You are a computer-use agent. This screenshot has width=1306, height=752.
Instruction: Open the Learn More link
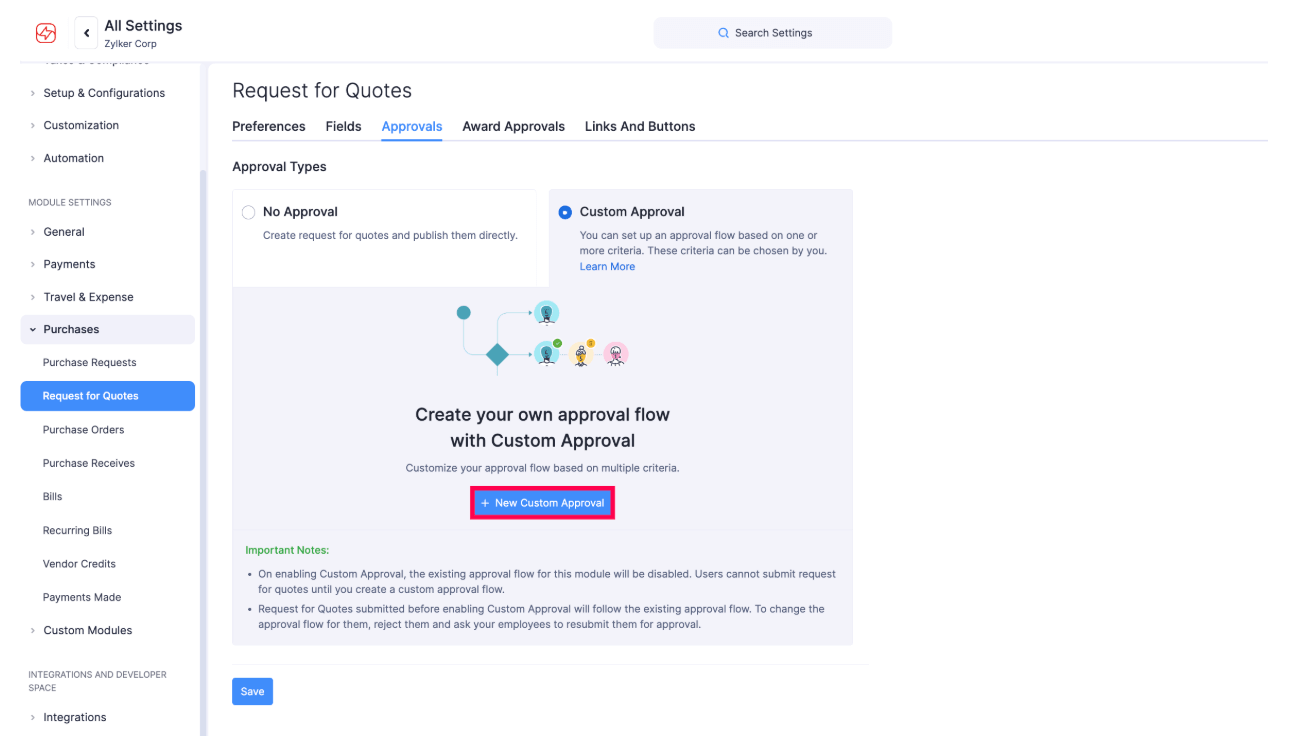607,266
